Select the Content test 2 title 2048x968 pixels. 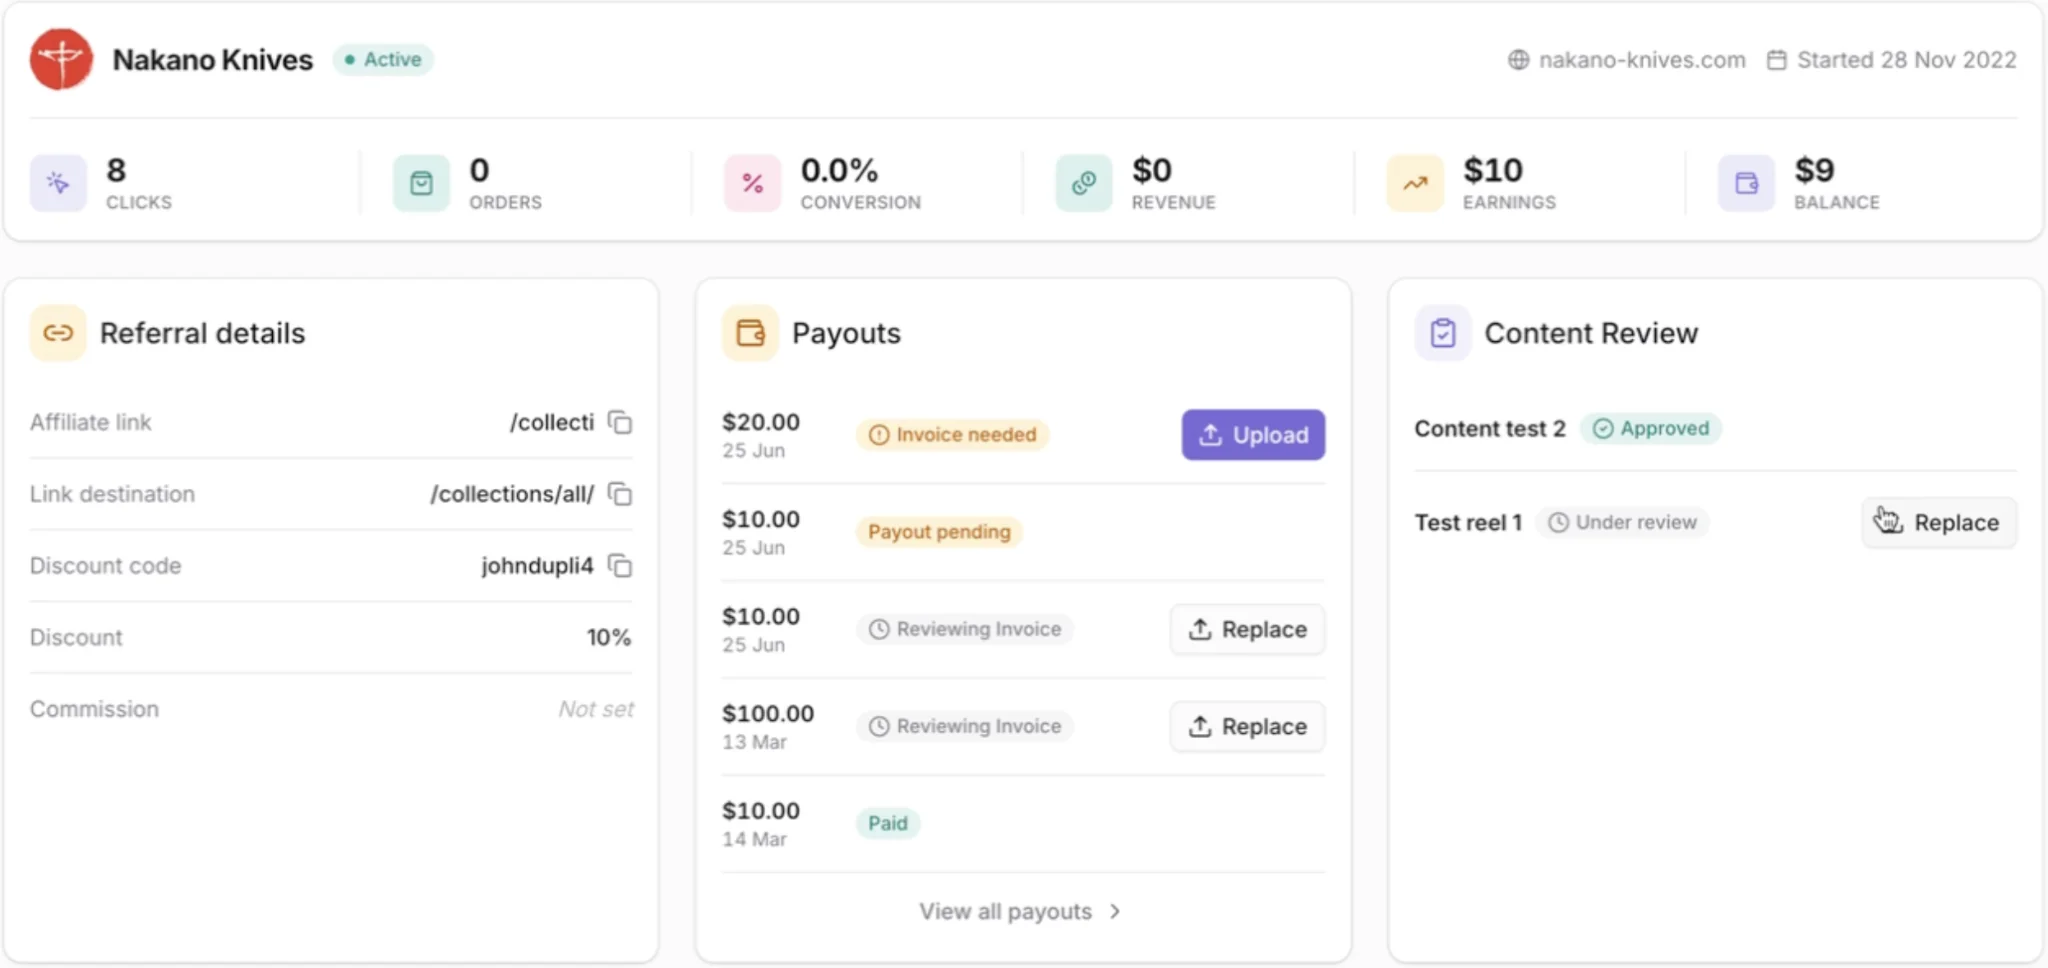(1490, 428)
